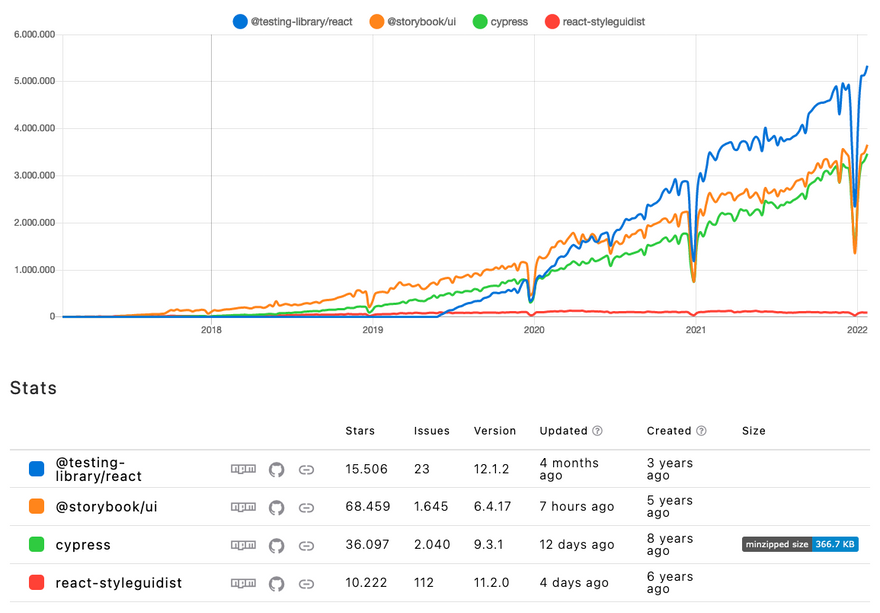Click the help icon next to Updated
880x613 pixels.
point(597,431)
